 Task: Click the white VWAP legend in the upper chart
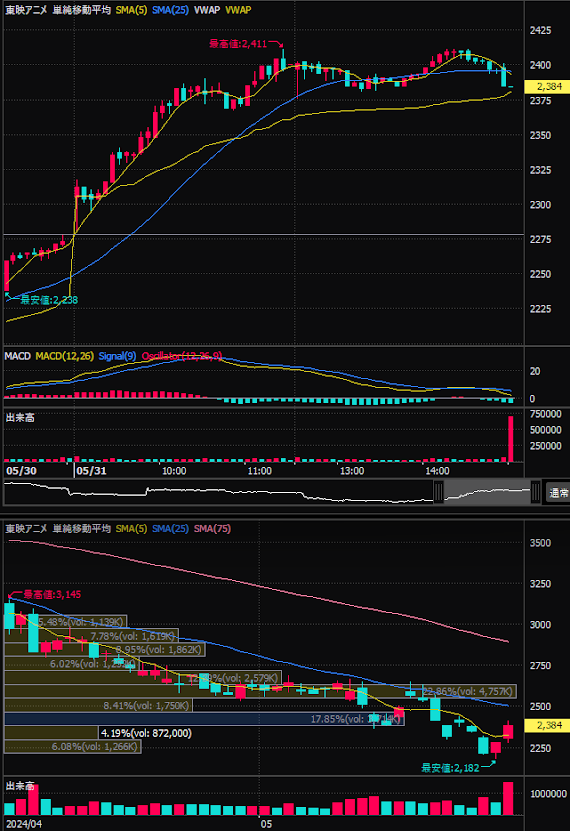[x=207, y=10]
